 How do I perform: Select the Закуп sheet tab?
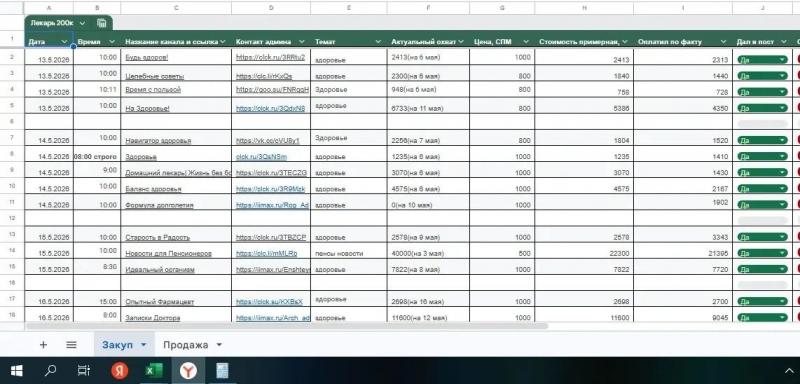118,345
